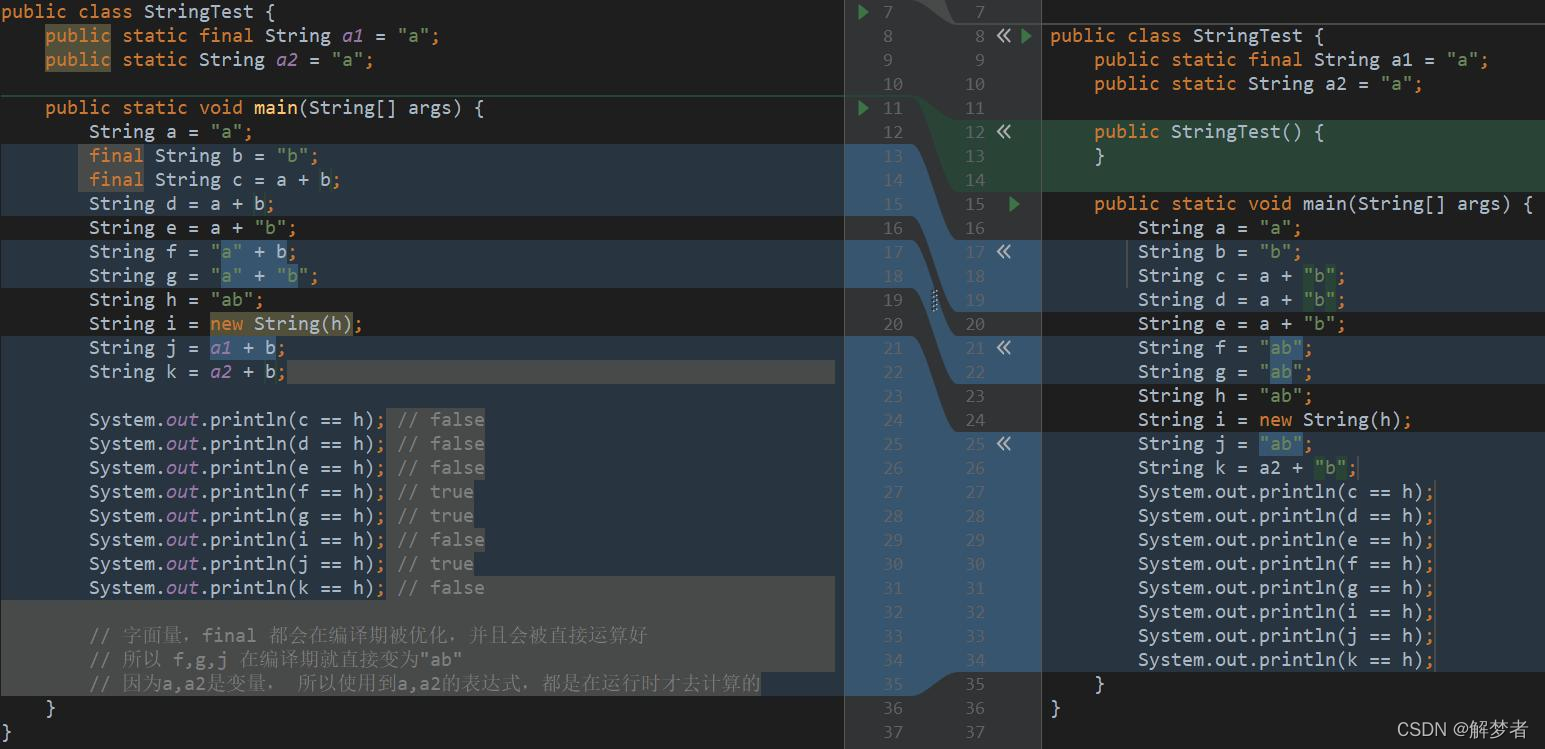The height and width of the screenshot is (749, 1545).
Task: Click 'public StringTest() {' constructor line
Action: pyautogui.click(x=1209, y=132)
